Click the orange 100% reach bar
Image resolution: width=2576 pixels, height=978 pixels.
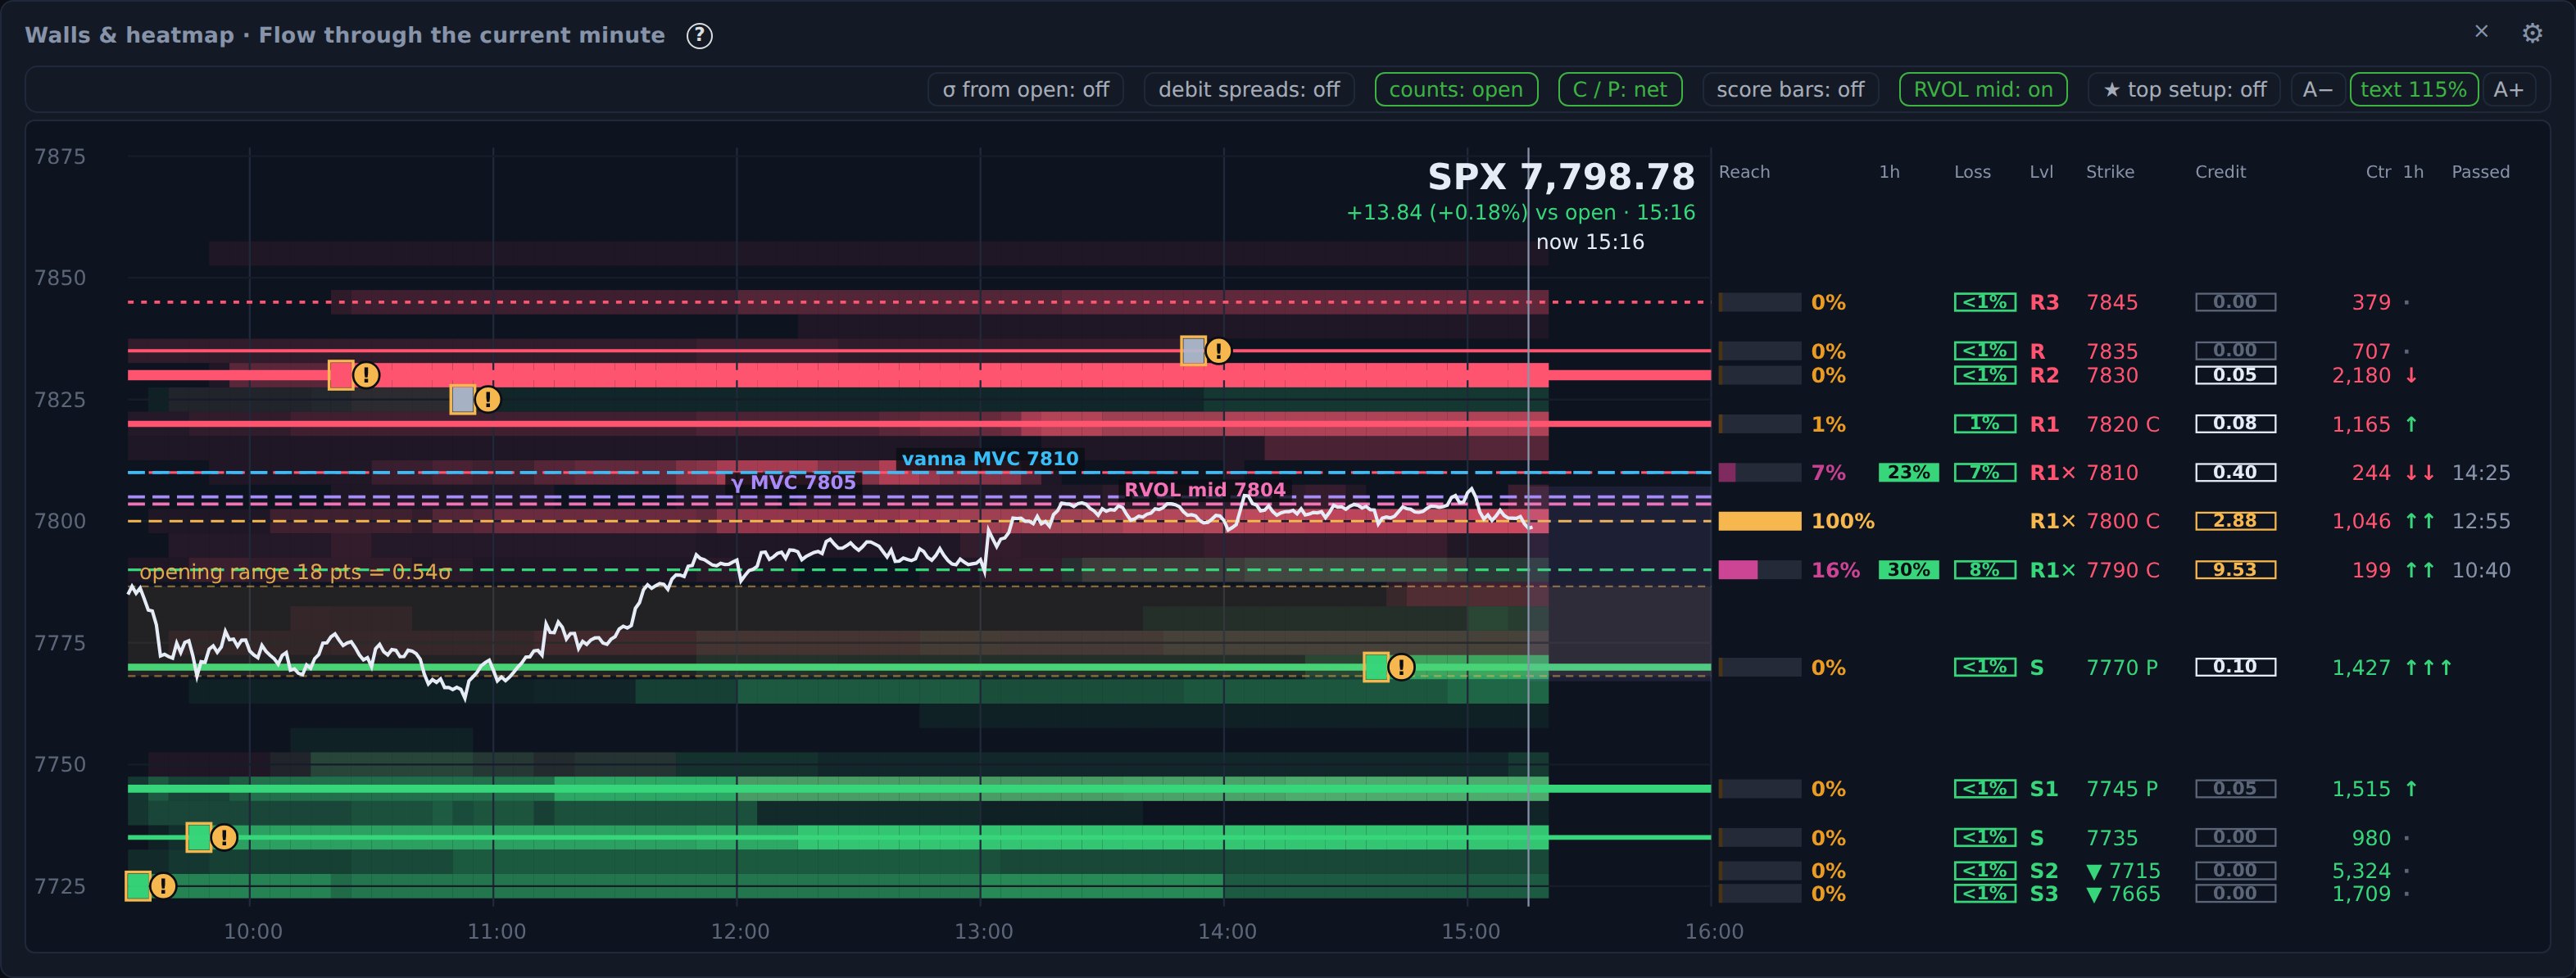pos(1759,521)
